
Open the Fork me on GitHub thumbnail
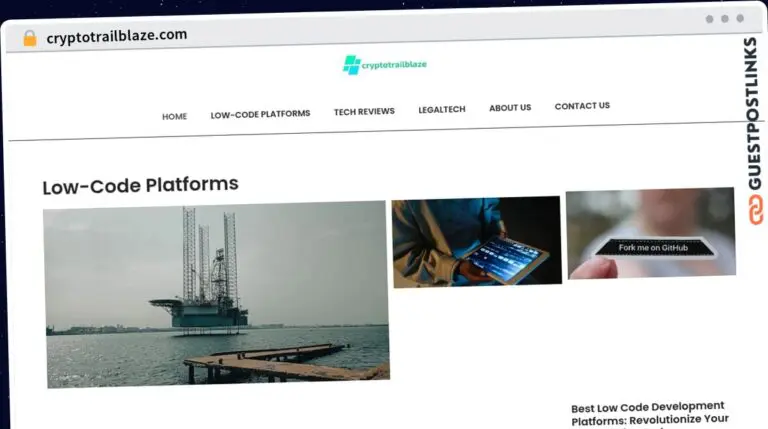(x=651, y=233)
